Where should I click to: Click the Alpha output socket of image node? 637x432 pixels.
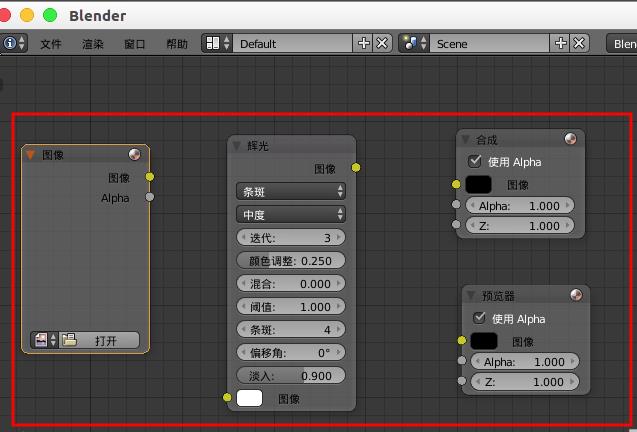point(150,197)
